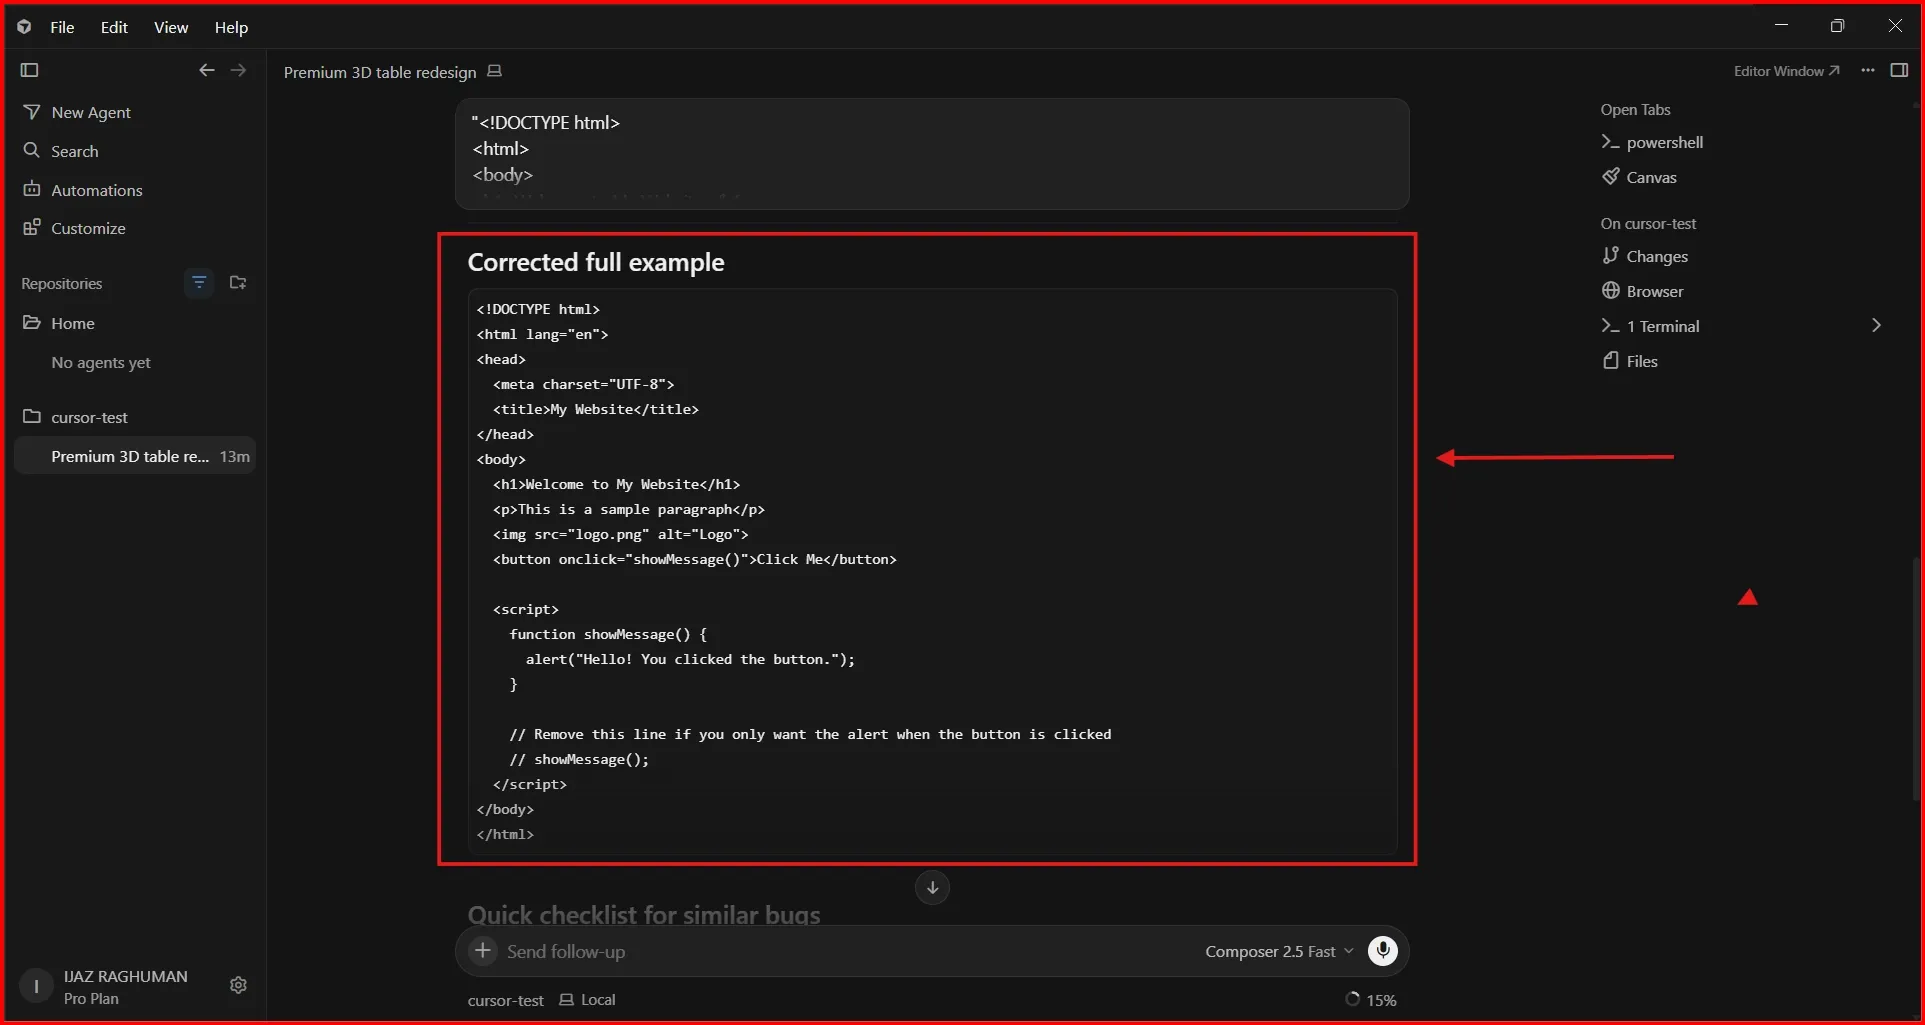Click the Local environment selector

[588, 1000]
